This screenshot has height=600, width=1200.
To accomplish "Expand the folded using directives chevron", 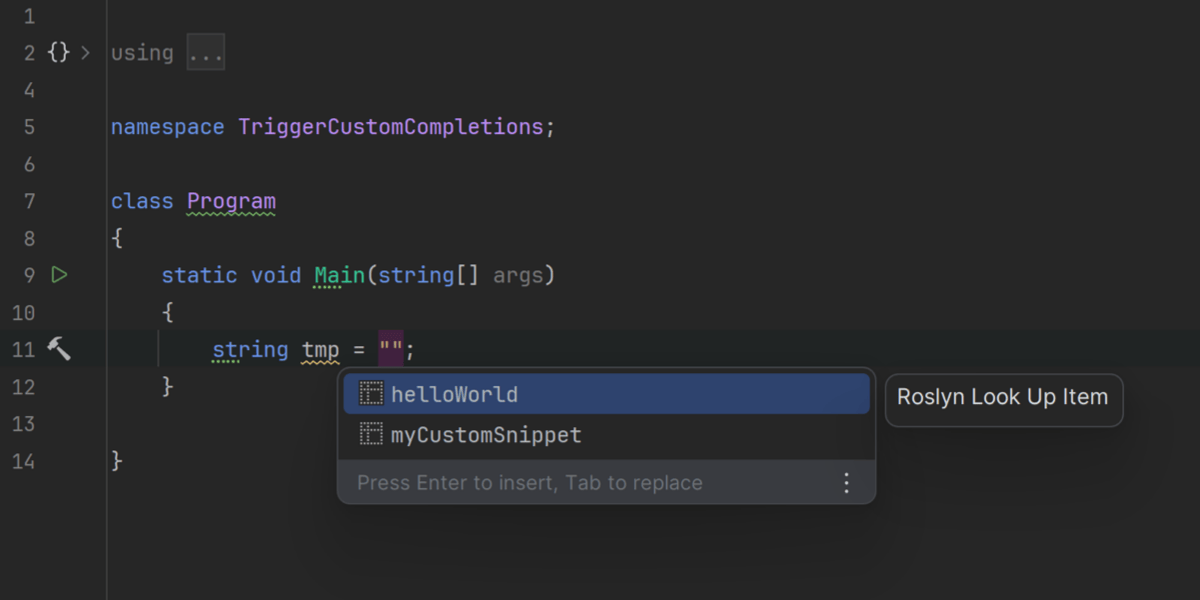I will (x=85, y=53).
